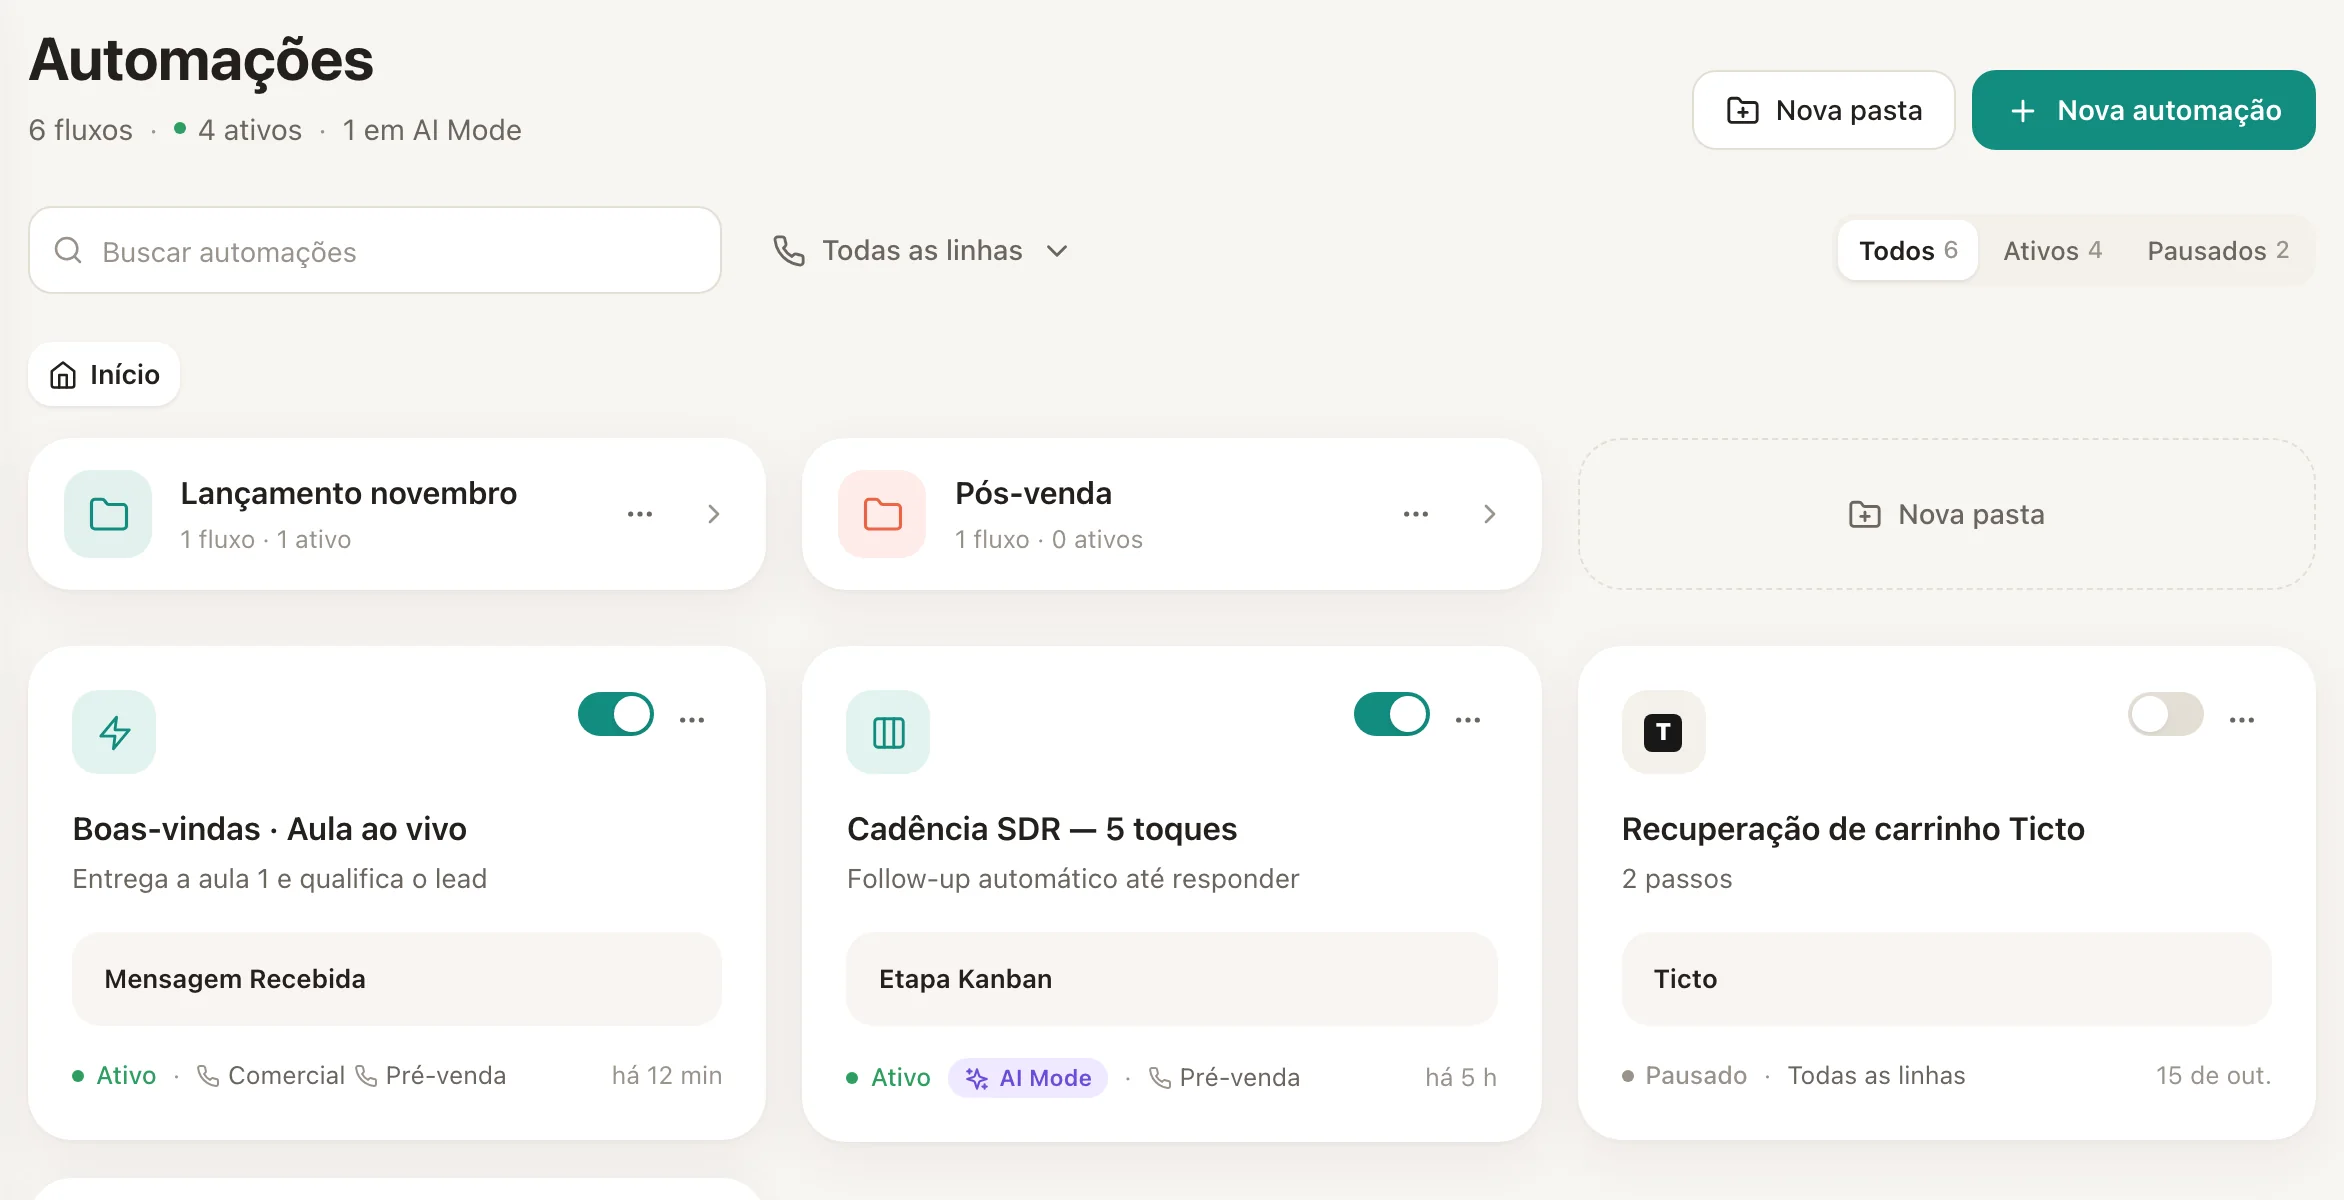Go to the Início breadcrumb
Viewport: 2344px width, 1200px height.
104,375
